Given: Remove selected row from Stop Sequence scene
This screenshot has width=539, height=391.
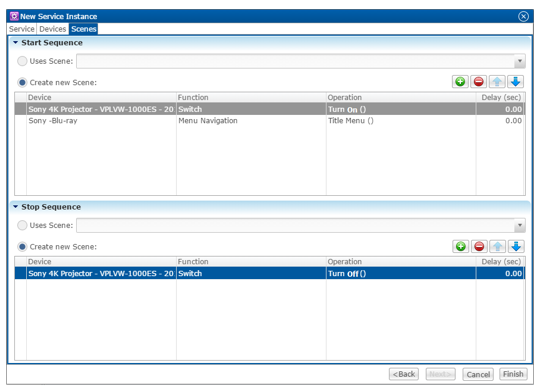Looking at the screenshot, I should click(479, 246).
